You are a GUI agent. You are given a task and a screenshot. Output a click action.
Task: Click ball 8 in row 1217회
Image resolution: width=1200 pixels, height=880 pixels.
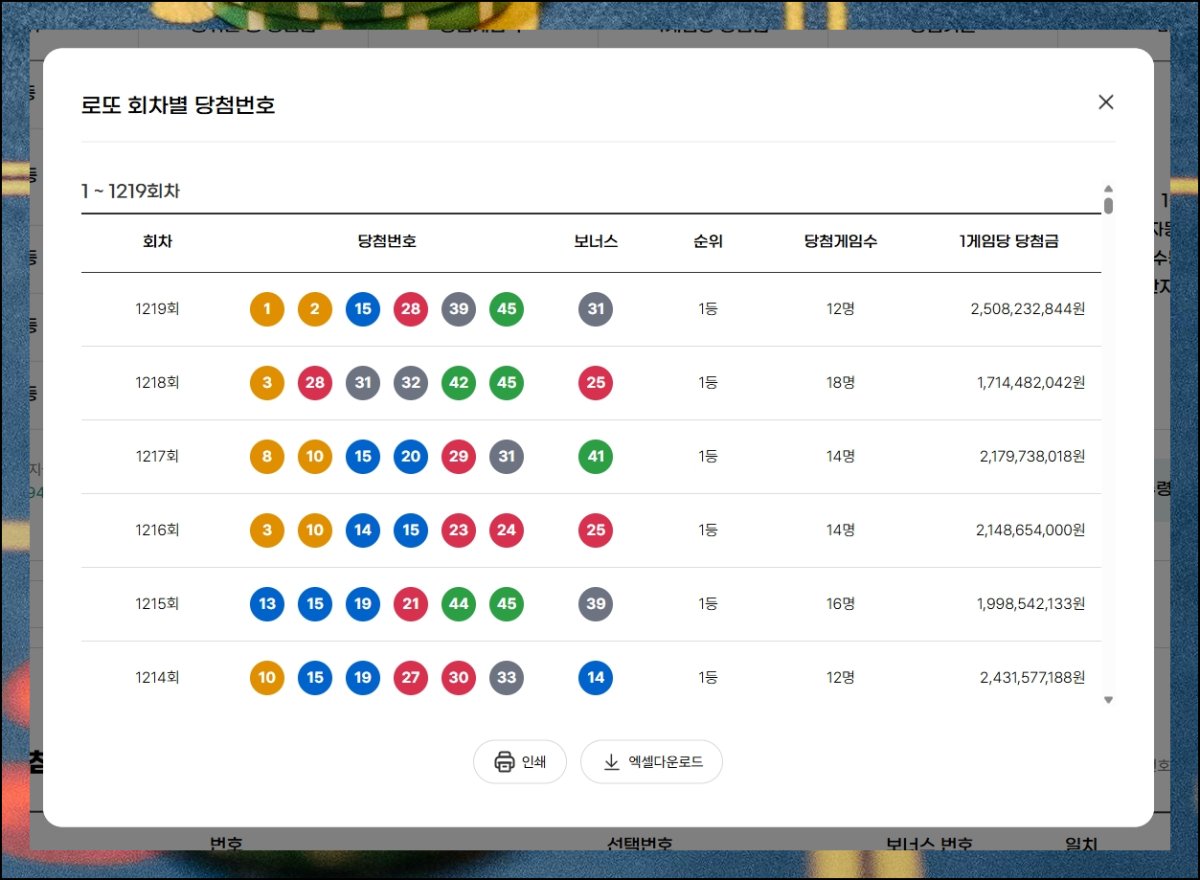267,457
